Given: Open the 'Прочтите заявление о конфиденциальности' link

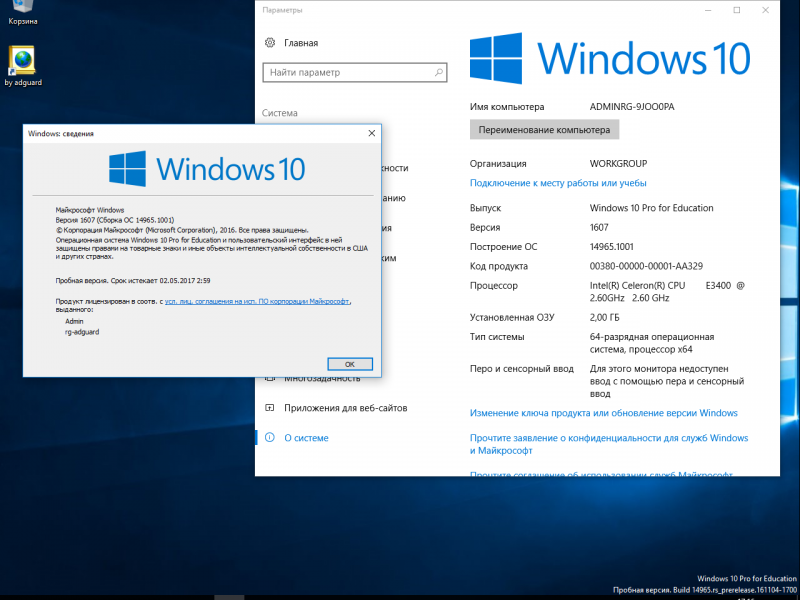Looking at the screenshot, I should tap(609, 444).
